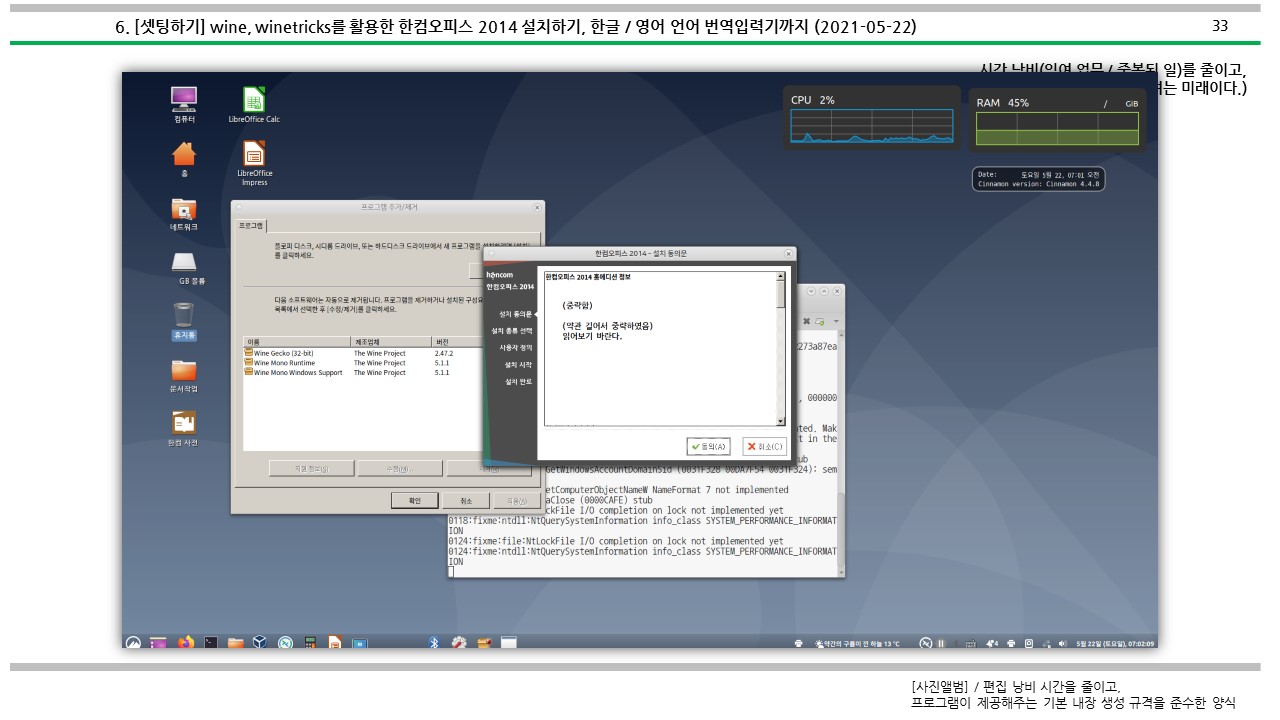
Task: Open the panel clock showing 07:02:09
Action: (x=1115, y=643)
